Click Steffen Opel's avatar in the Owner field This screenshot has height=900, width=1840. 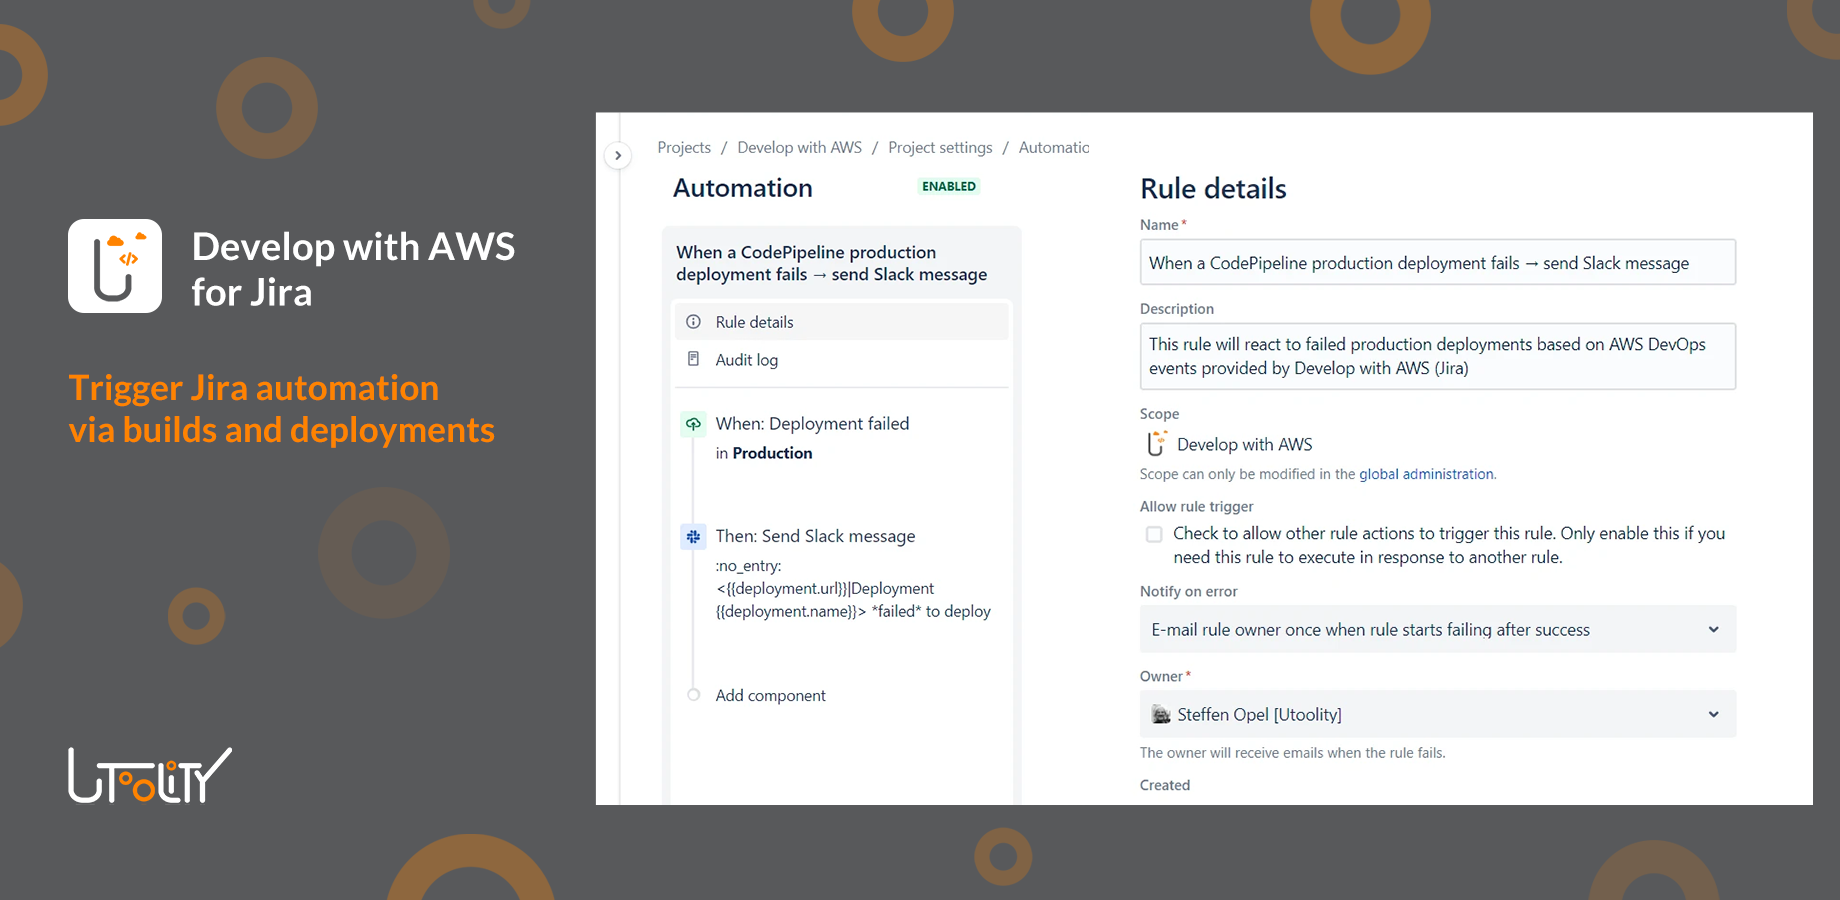click(x=1160, y=714)
